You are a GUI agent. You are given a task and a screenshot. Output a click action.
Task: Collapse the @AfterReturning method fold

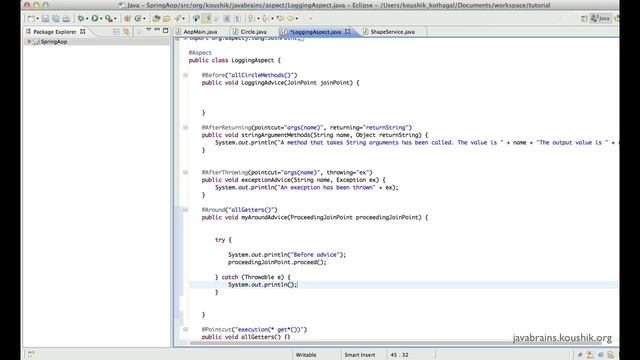185,127
